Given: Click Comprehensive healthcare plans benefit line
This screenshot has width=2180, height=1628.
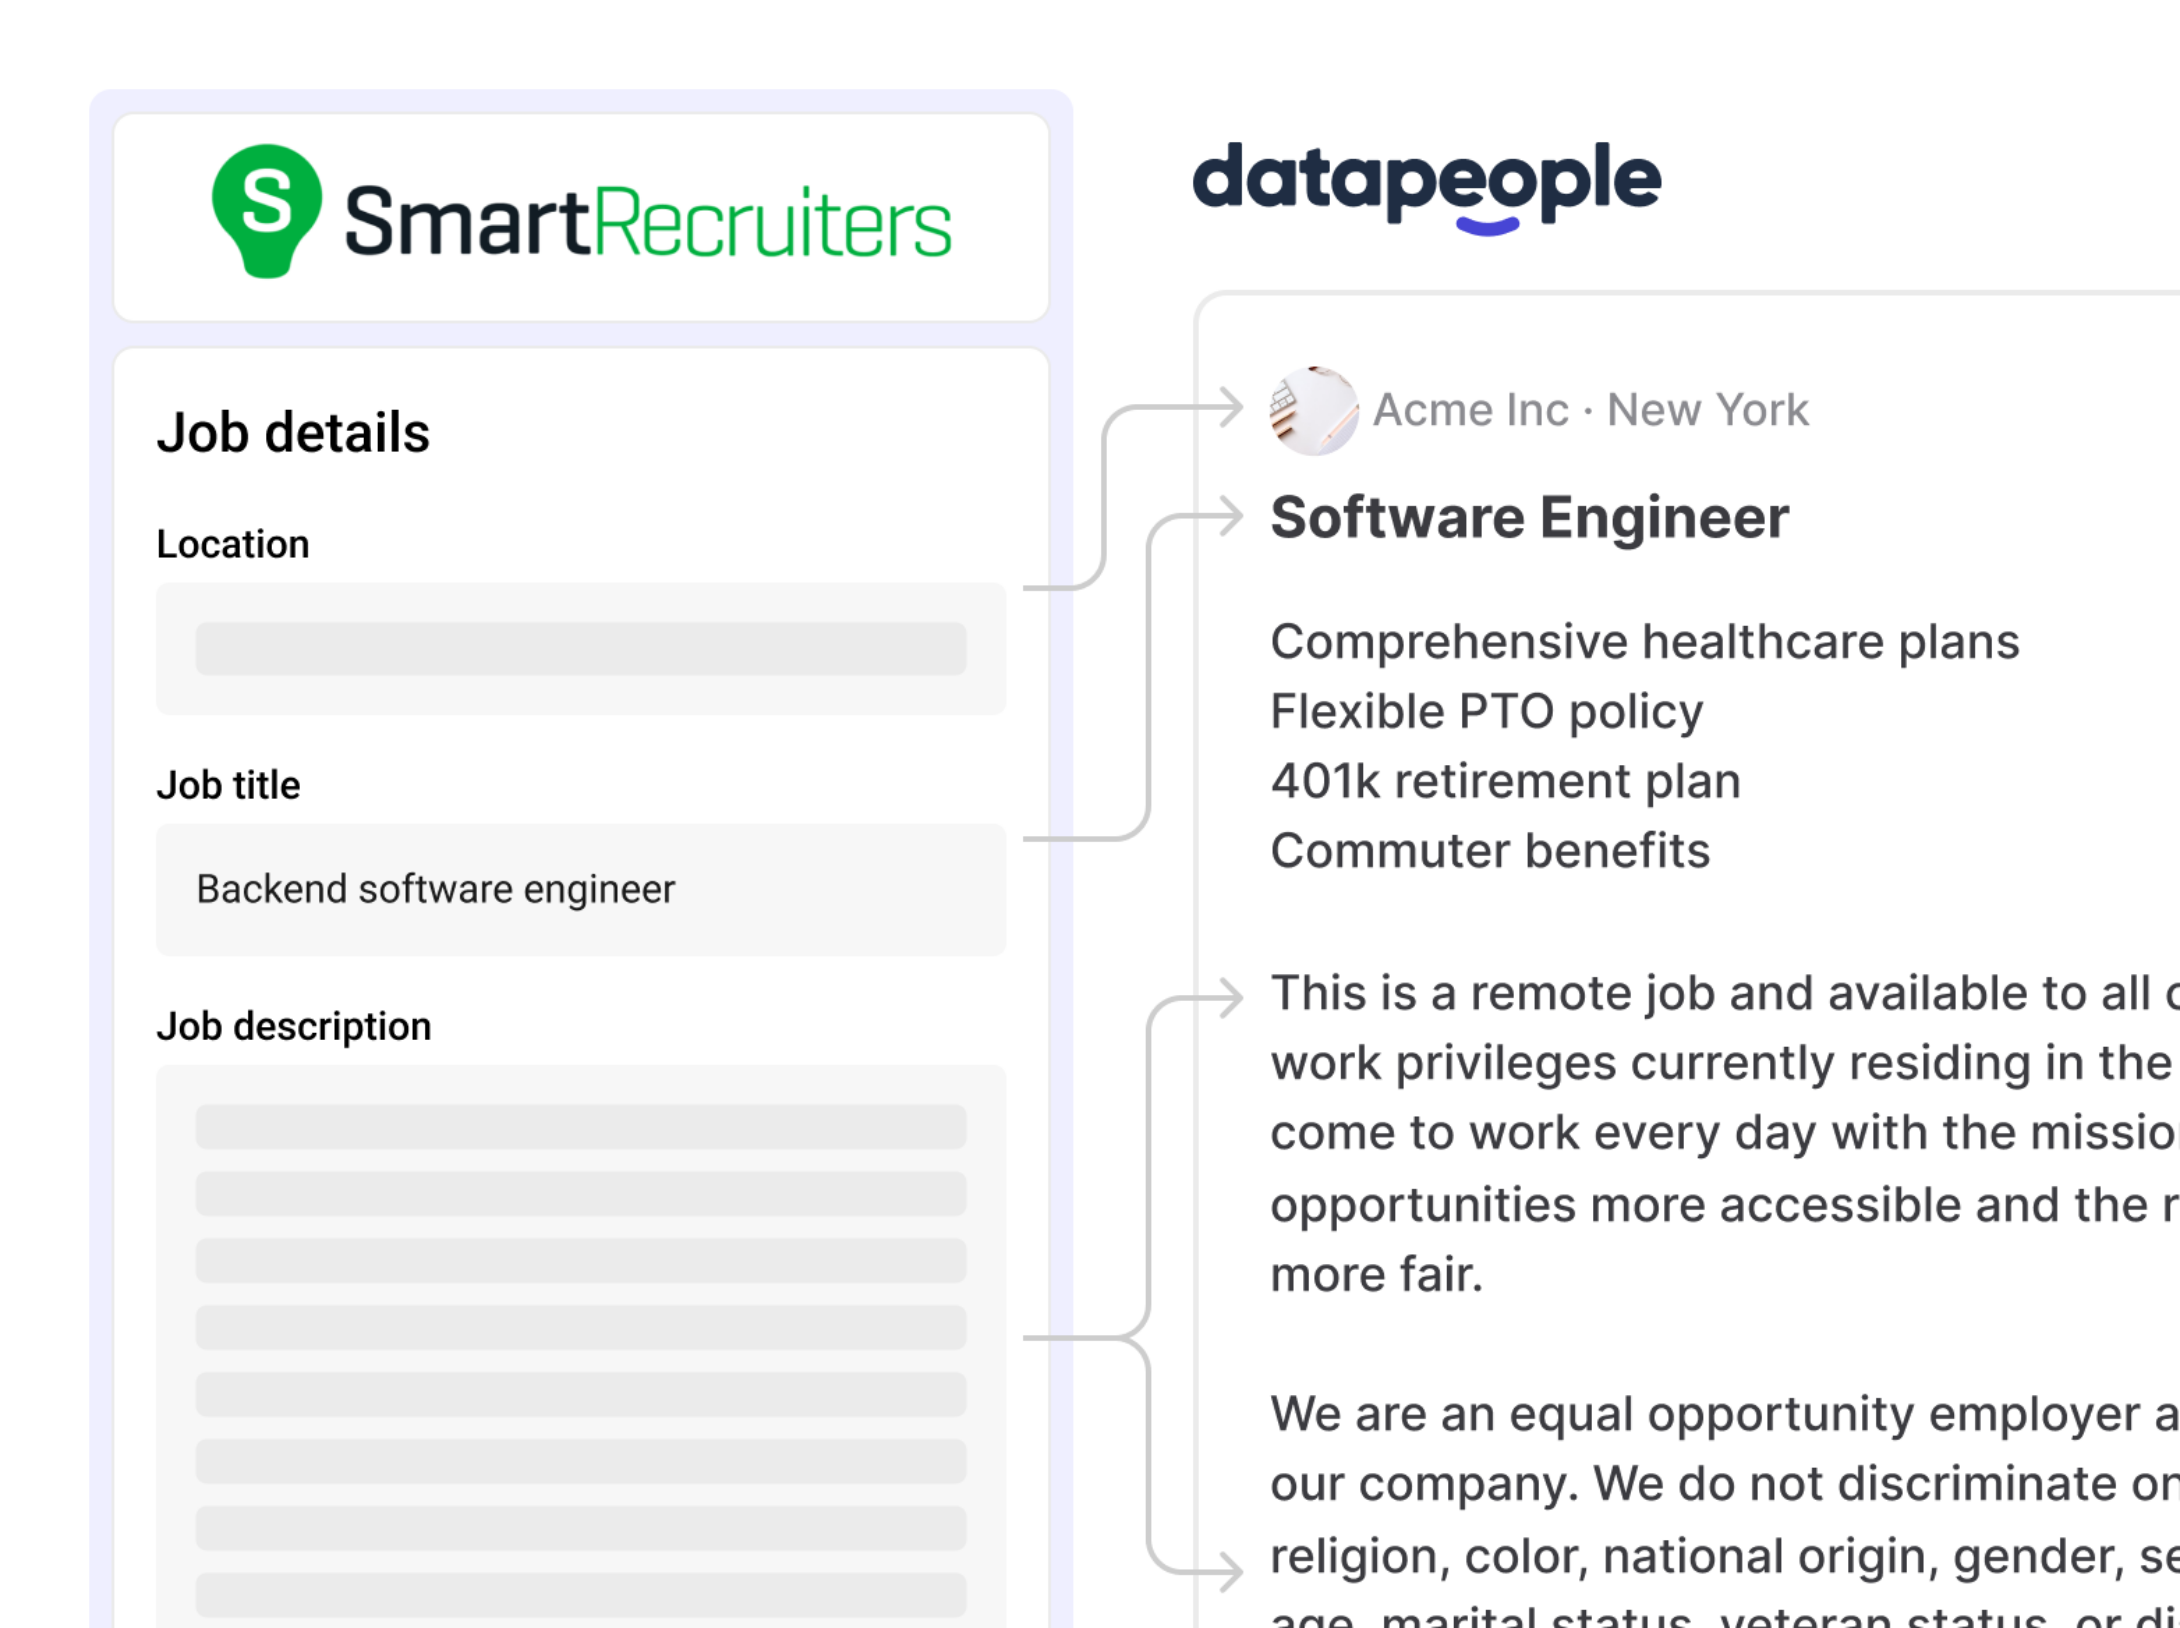Looking at the screenshot, I should (1644, 642).
